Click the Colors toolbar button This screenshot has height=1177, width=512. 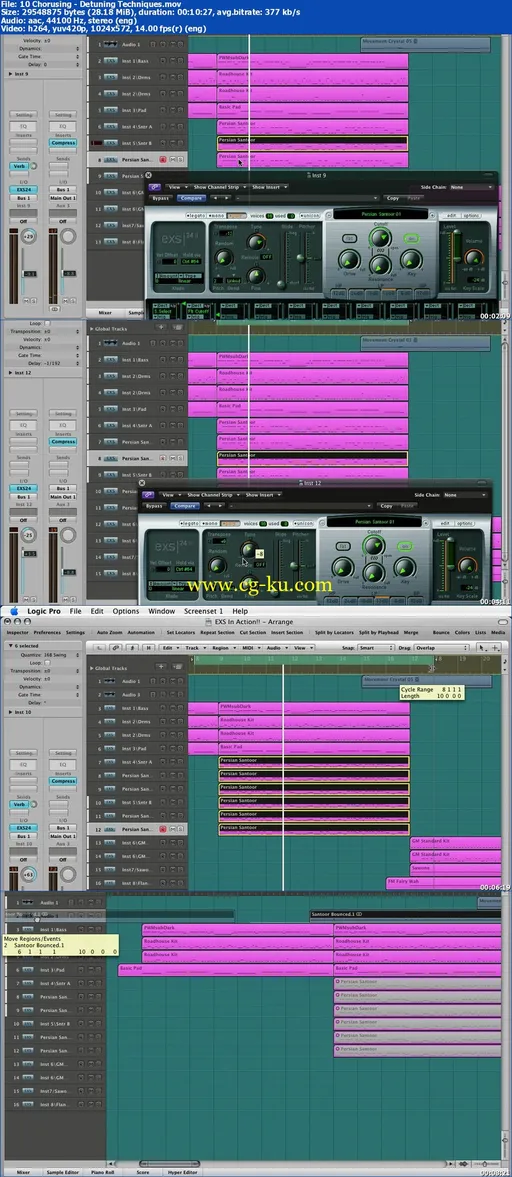click(x=462, y=632)
